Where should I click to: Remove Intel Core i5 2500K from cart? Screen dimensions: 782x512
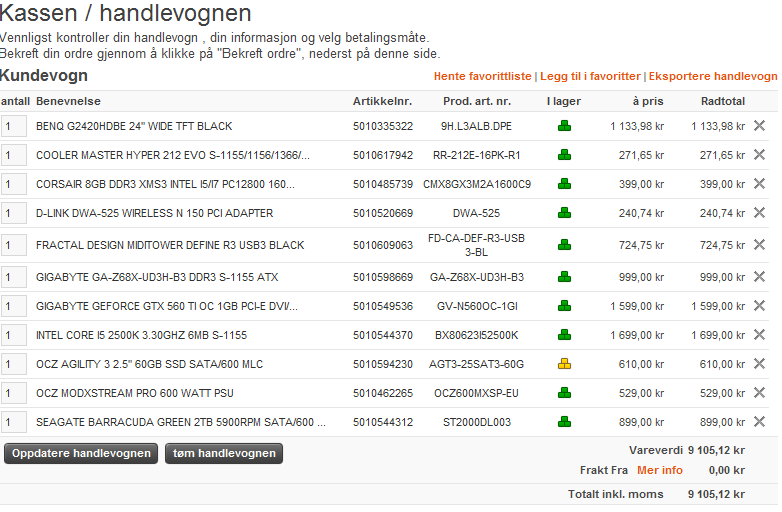759,334
